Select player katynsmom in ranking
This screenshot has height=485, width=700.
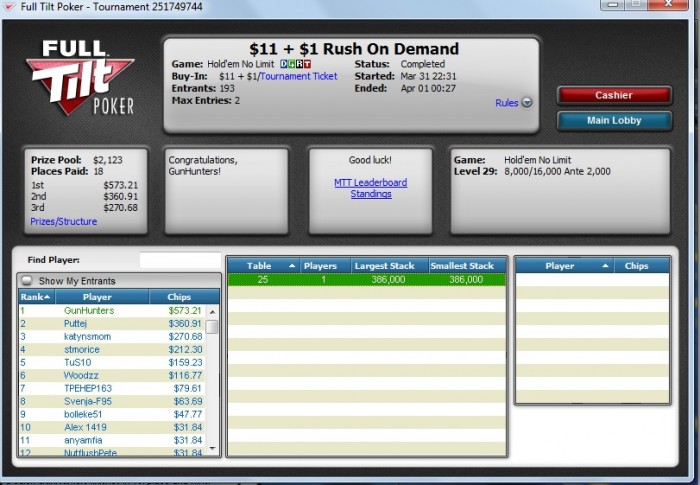pos(112,336)
